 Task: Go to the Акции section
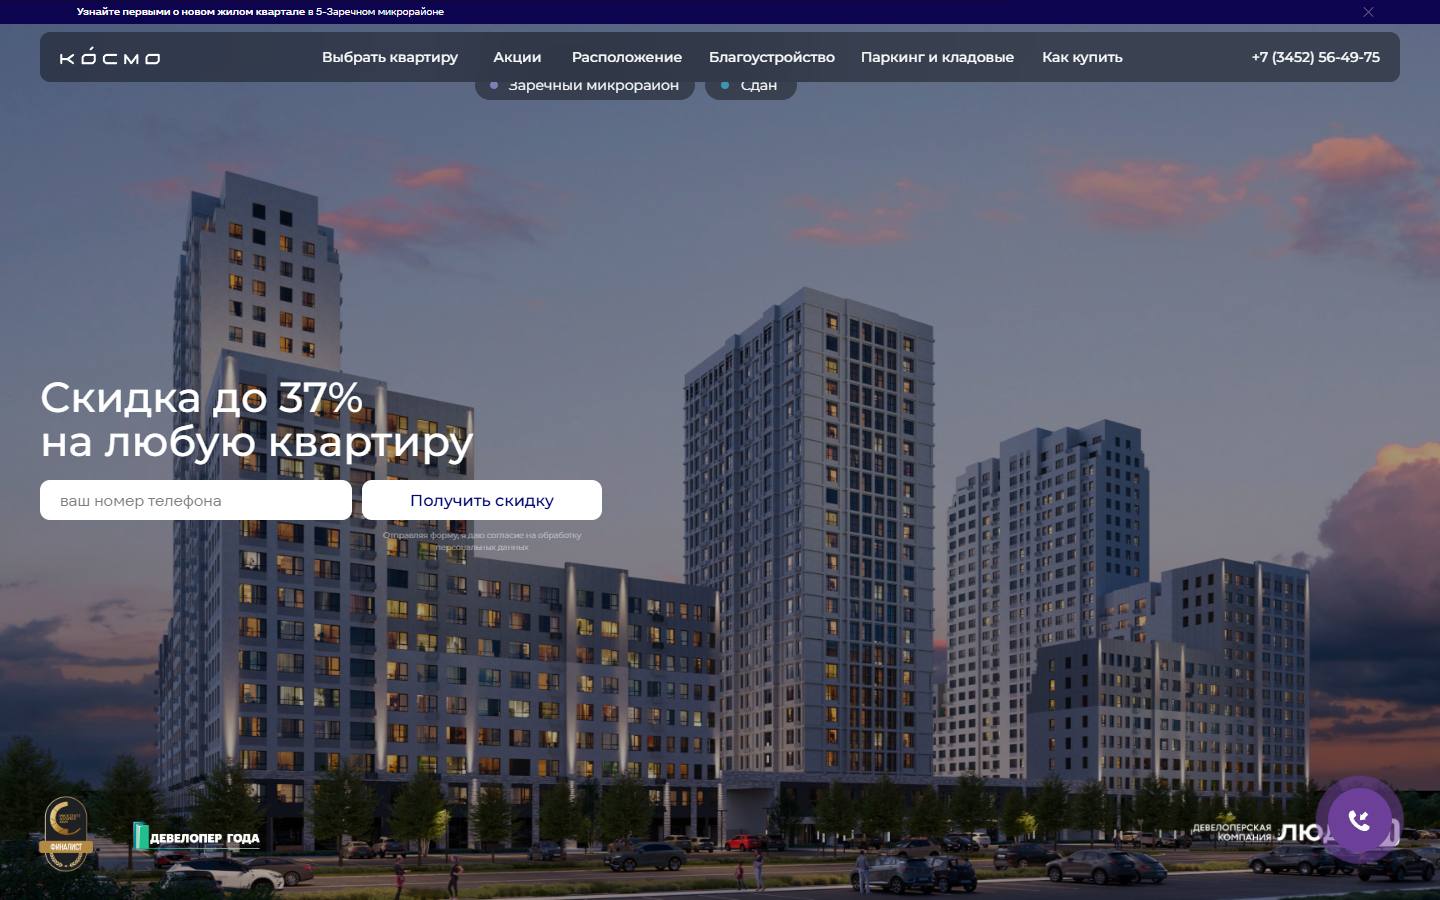point(517,57)
